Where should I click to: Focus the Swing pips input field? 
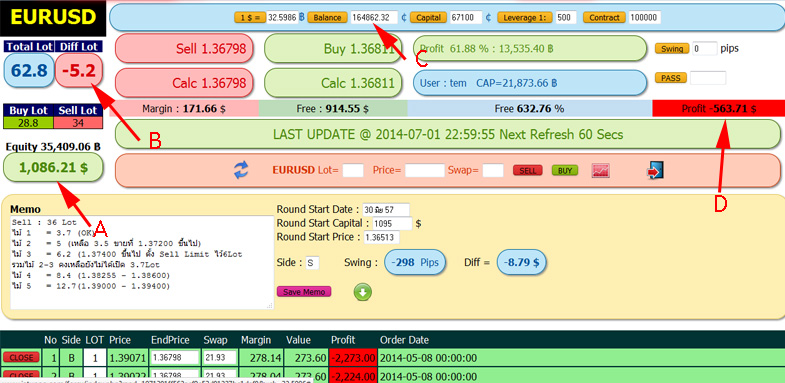704,49
